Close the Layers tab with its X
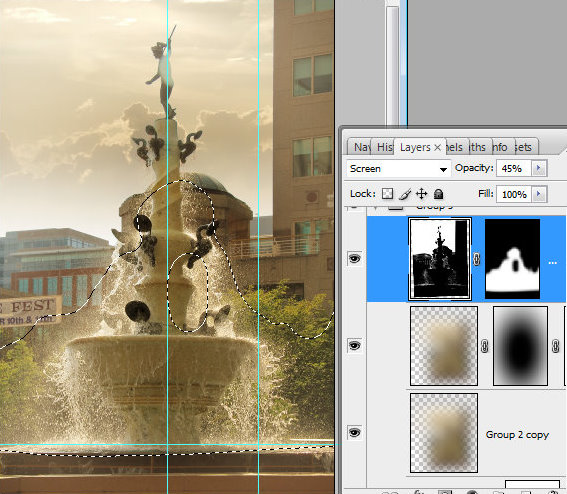Image resolution: width=567 pixels, height=494 pixels. [437, 147]
